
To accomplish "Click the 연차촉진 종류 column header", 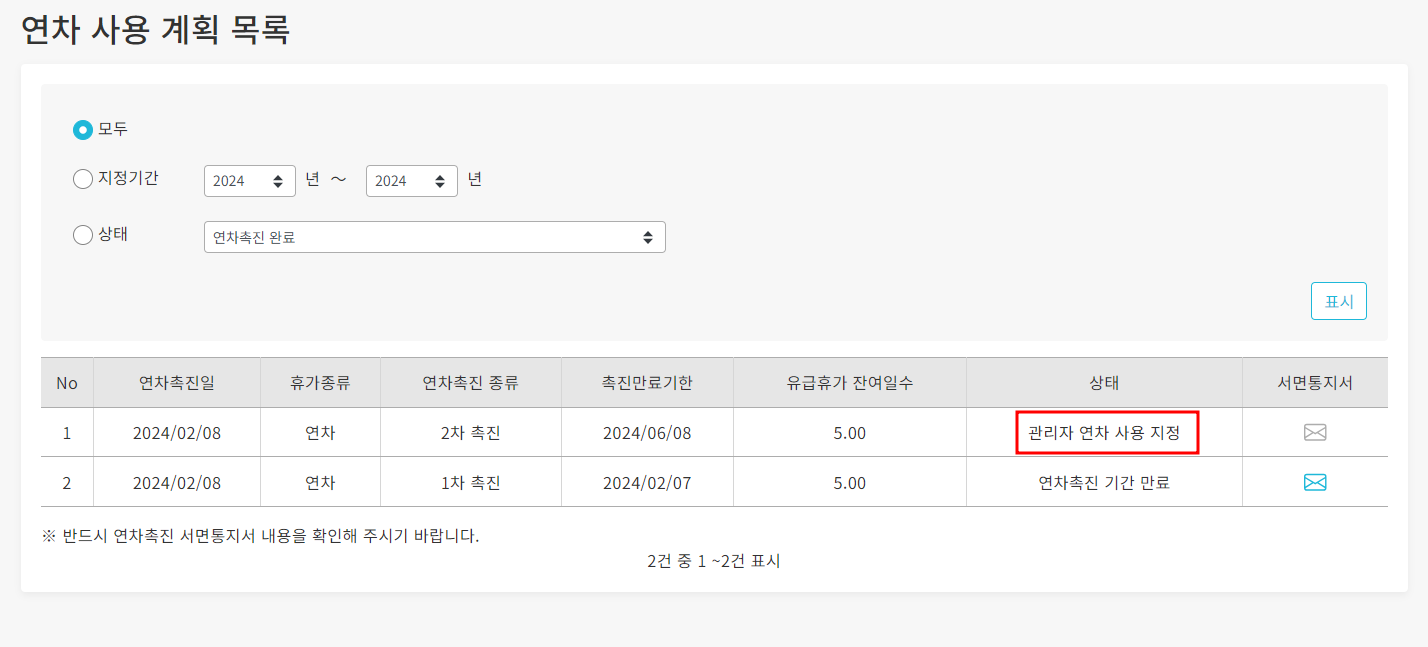I will (x=470, y=383).
